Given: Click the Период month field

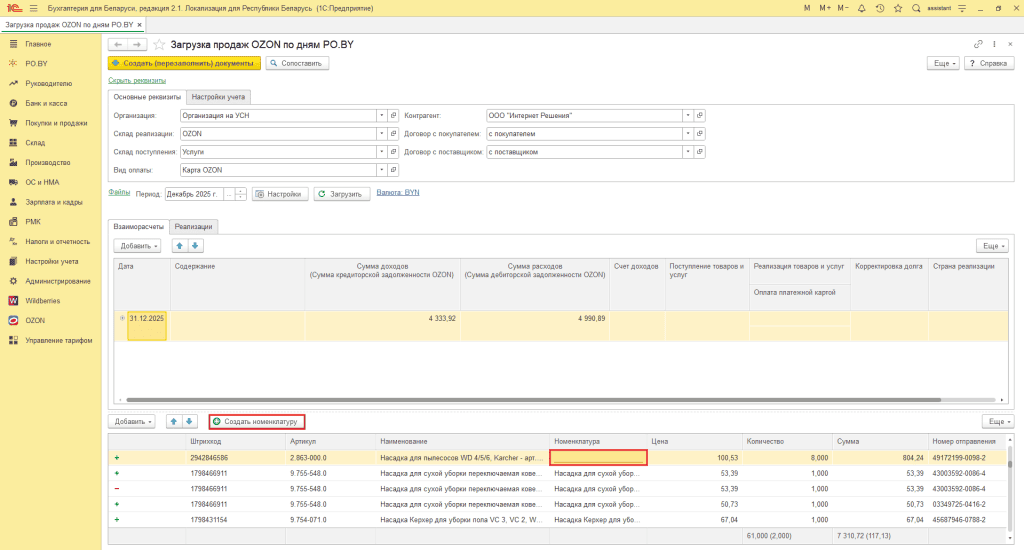Looking at the screenshot, I should click(x=194, y=194).
